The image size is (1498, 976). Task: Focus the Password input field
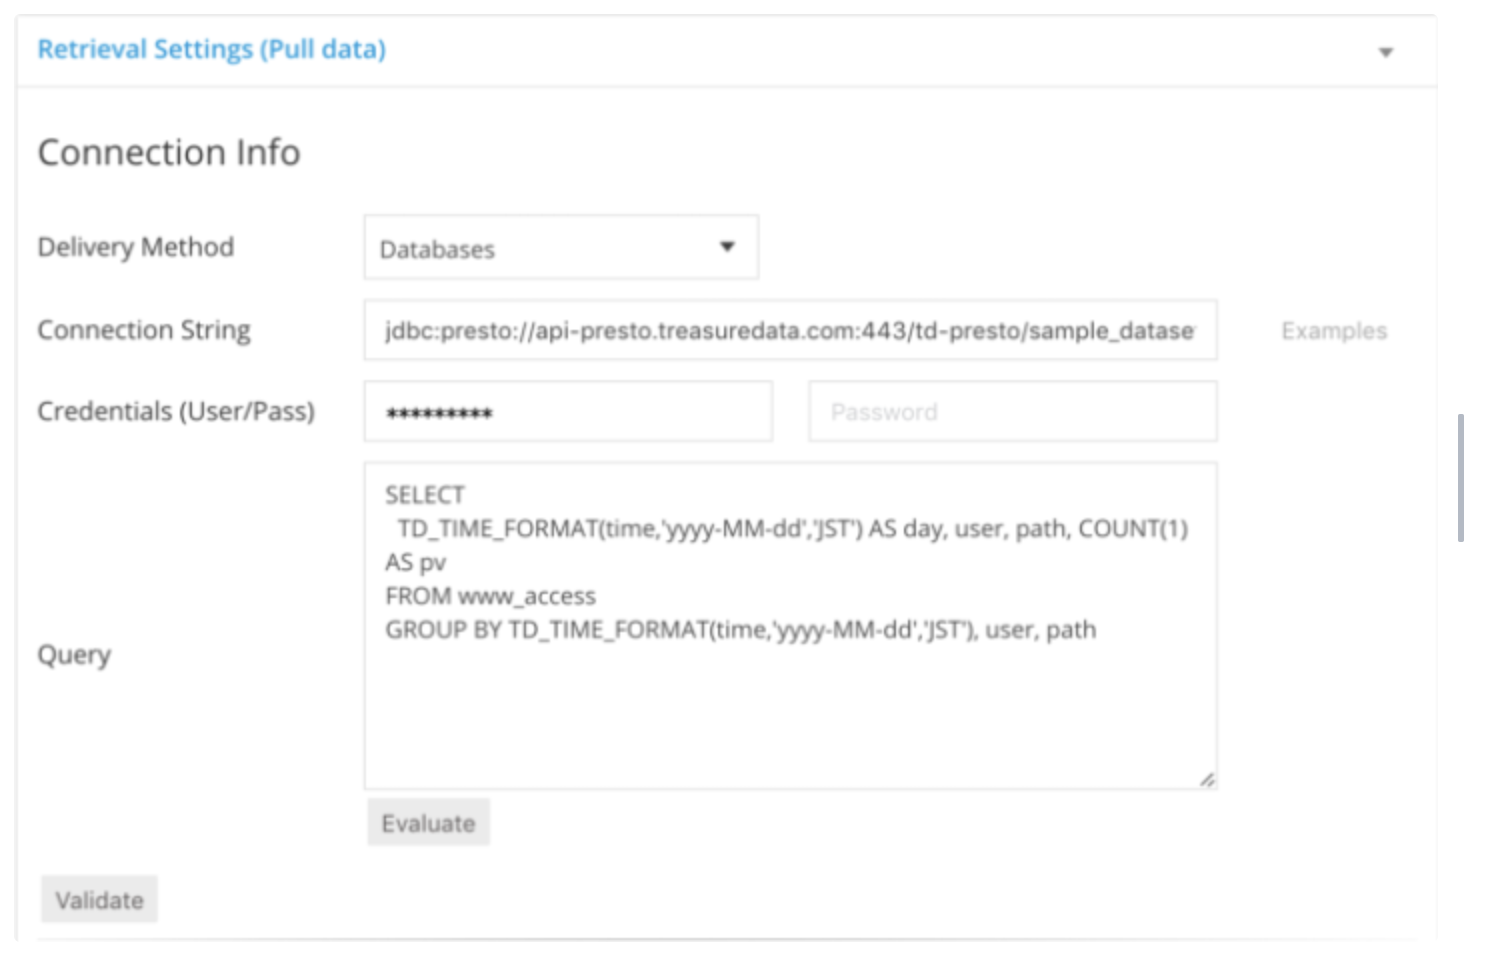(x=1011, y=412)
